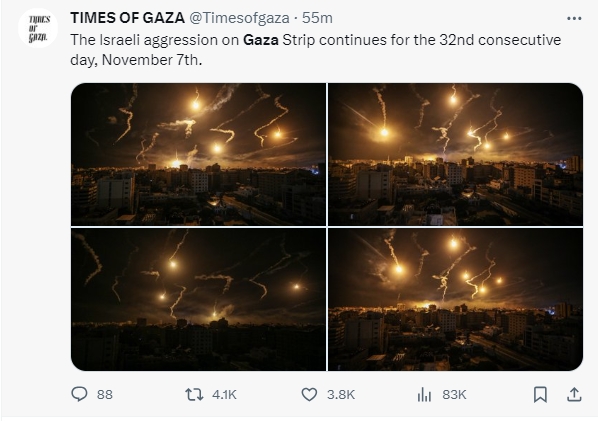
Task: Open the bottom-right flare photo
Action: 455,299
